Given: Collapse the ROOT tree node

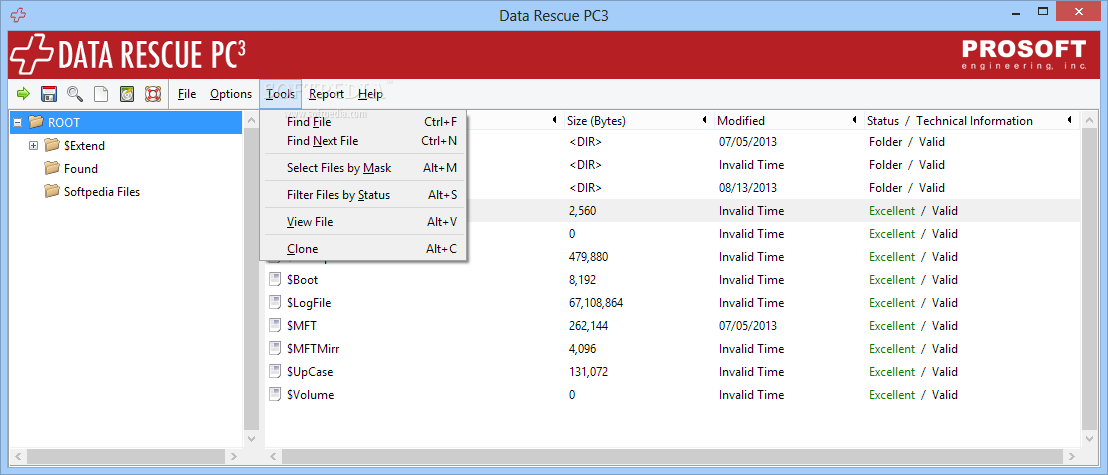Looking at the screenshot, I should pos(18,122).
